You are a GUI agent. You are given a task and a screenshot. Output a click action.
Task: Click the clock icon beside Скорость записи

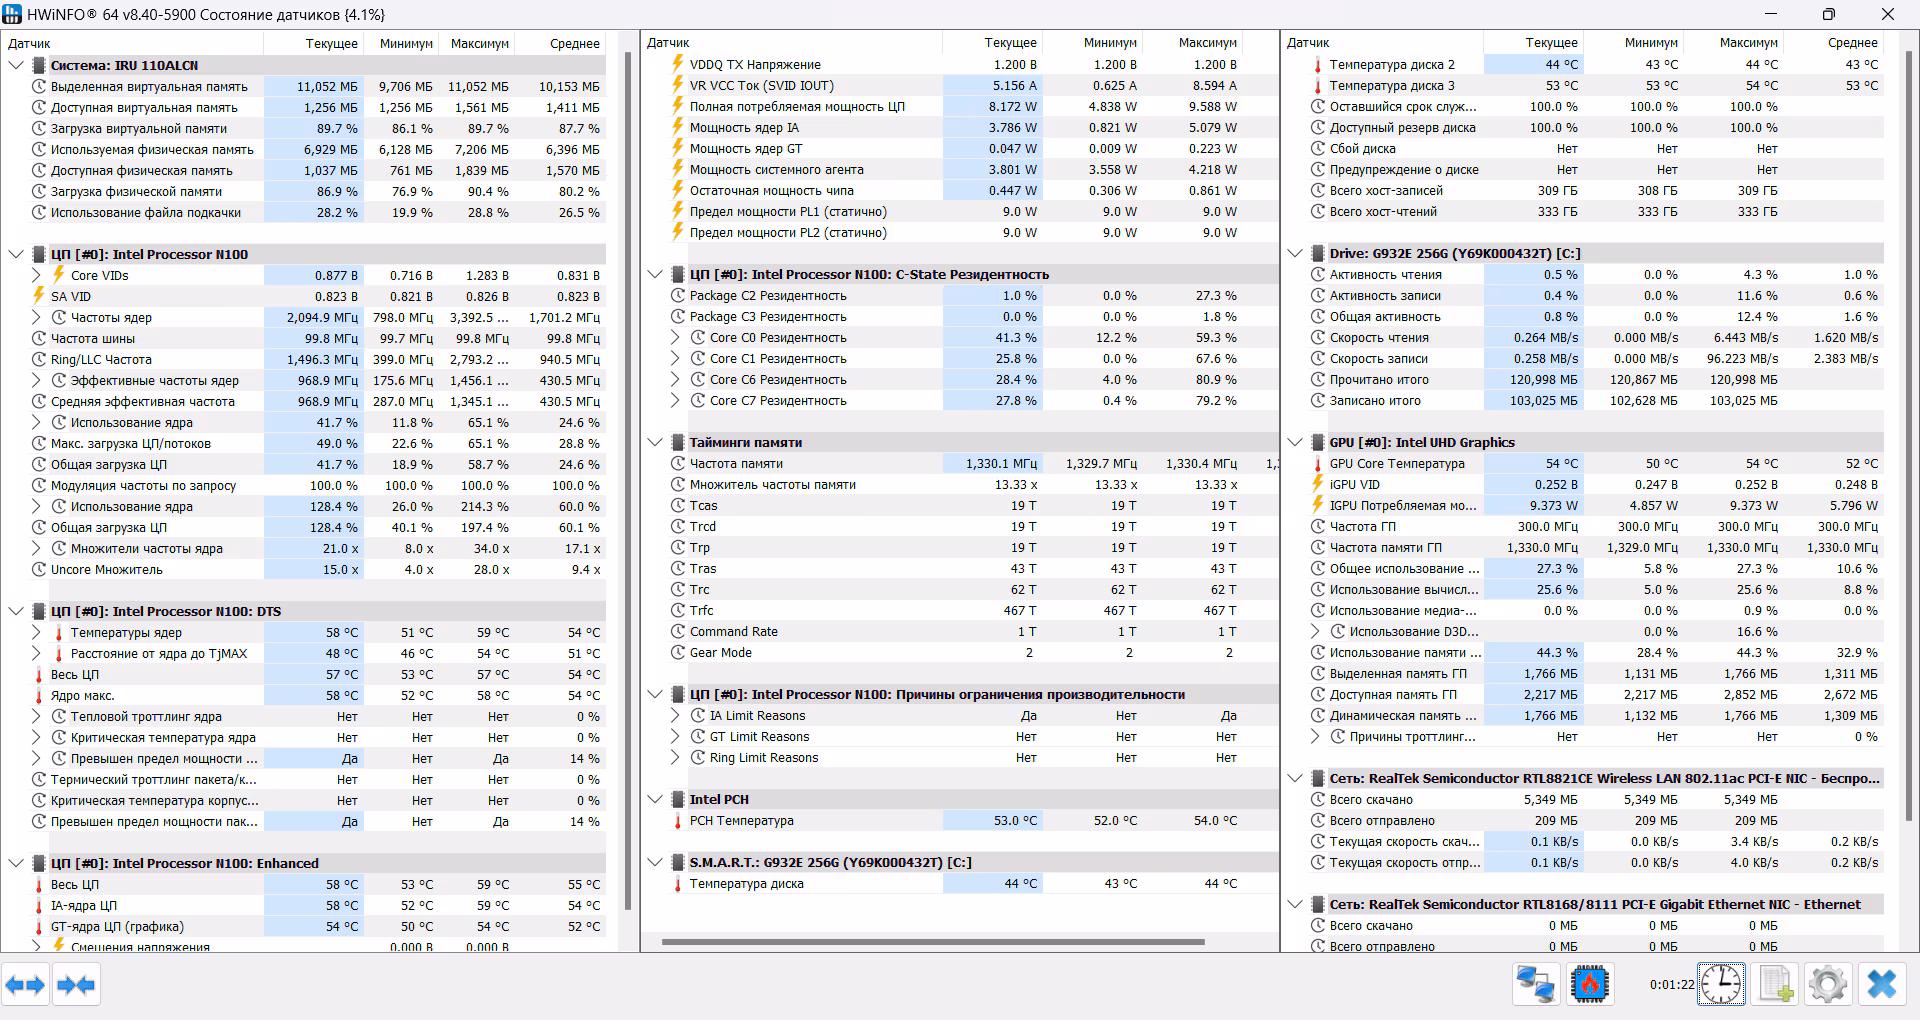point(1318,359)
